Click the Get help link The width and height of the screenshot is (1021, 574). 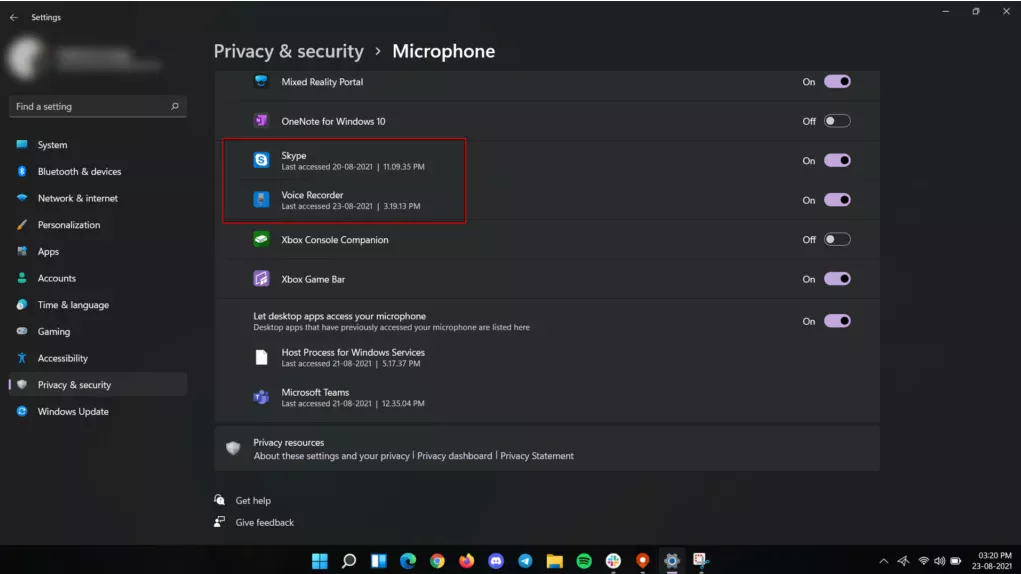click(253, 500)
